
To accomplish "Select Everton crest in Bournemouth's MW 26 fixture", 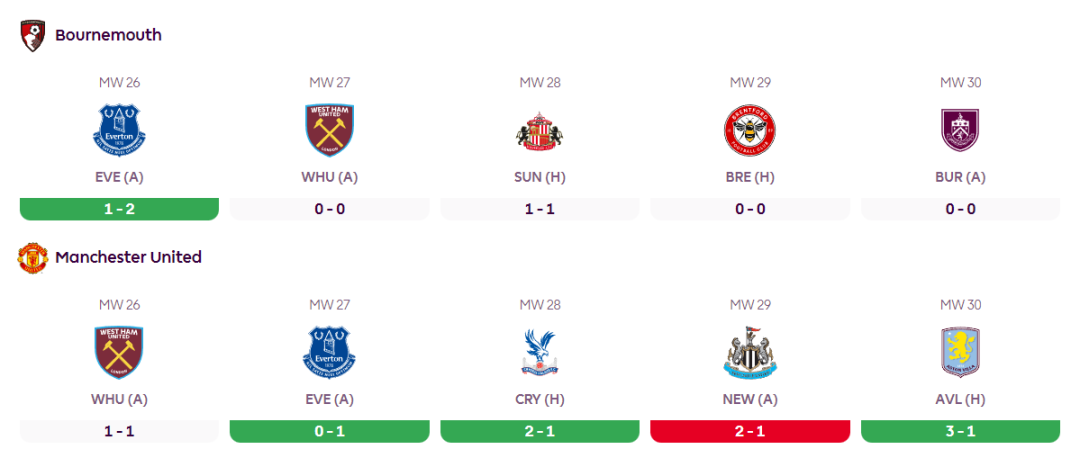I will [119, 131].
